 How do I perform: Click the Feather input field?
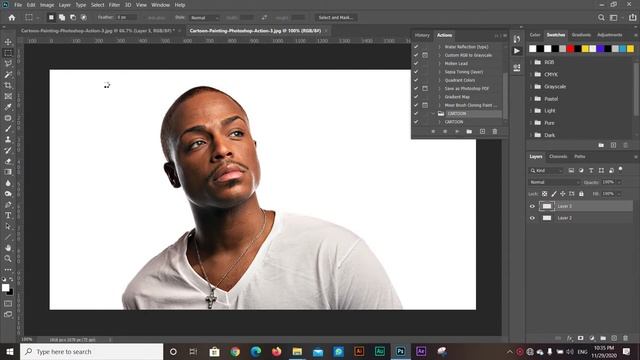coord(126,18)
